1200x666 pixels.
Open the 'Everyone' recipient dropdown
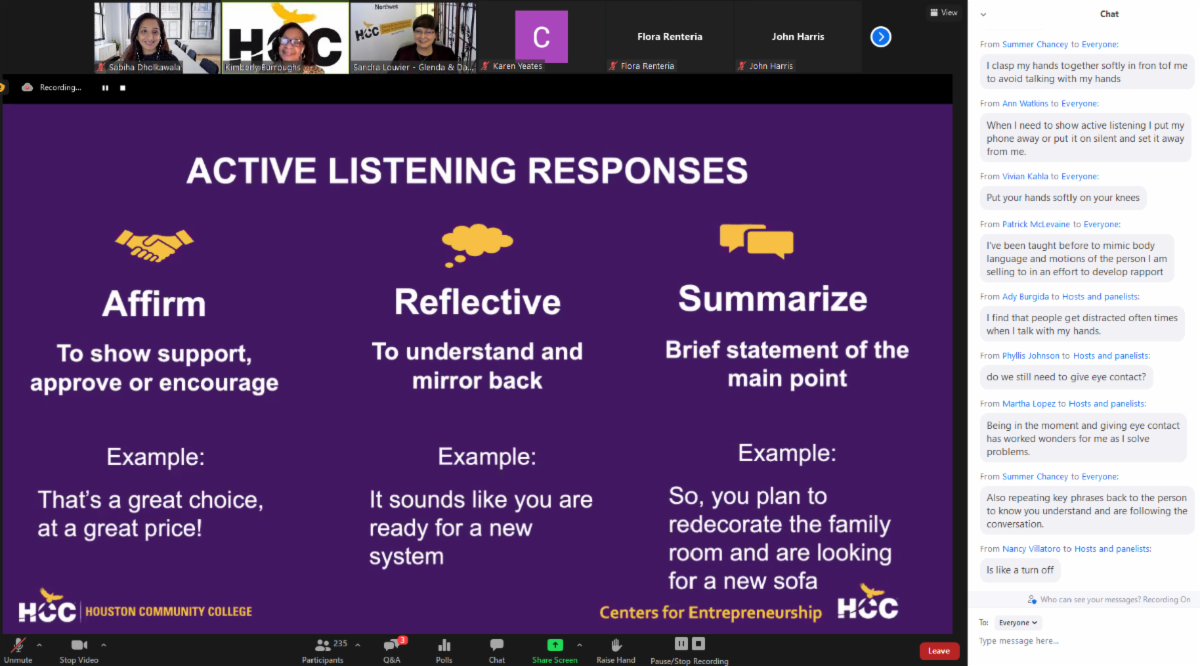pos(1019,622)
